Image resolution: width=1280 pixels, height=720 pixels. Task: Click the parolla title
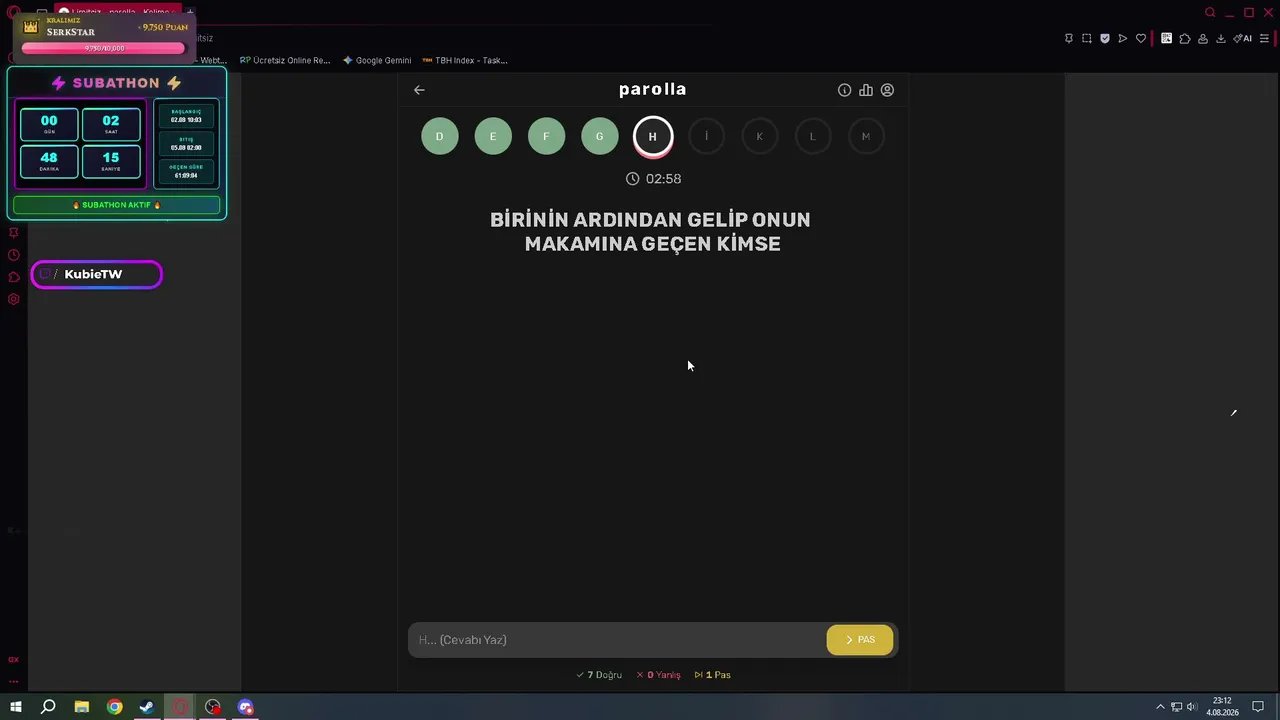tap(652, 89)
